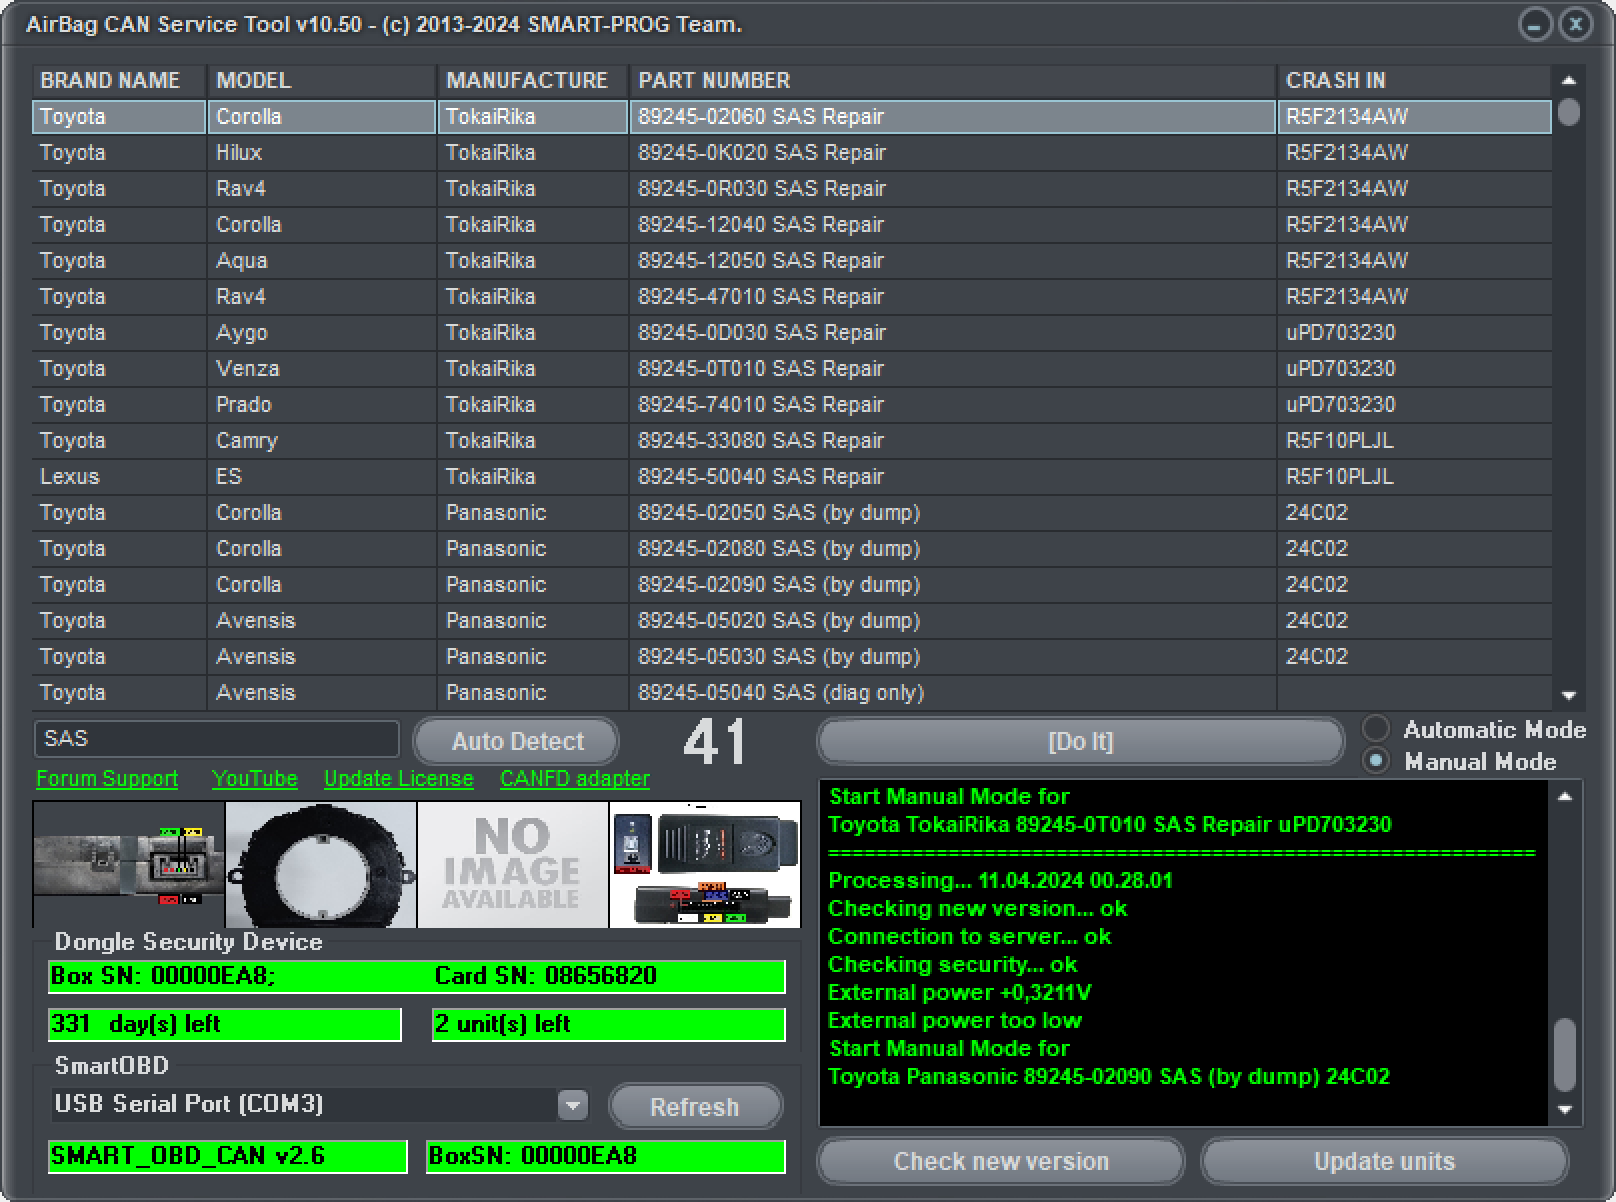Click the Update units button
Image resolution: width=1616 pixels, height=1202 pixels.
[x=1384, y=1161]
